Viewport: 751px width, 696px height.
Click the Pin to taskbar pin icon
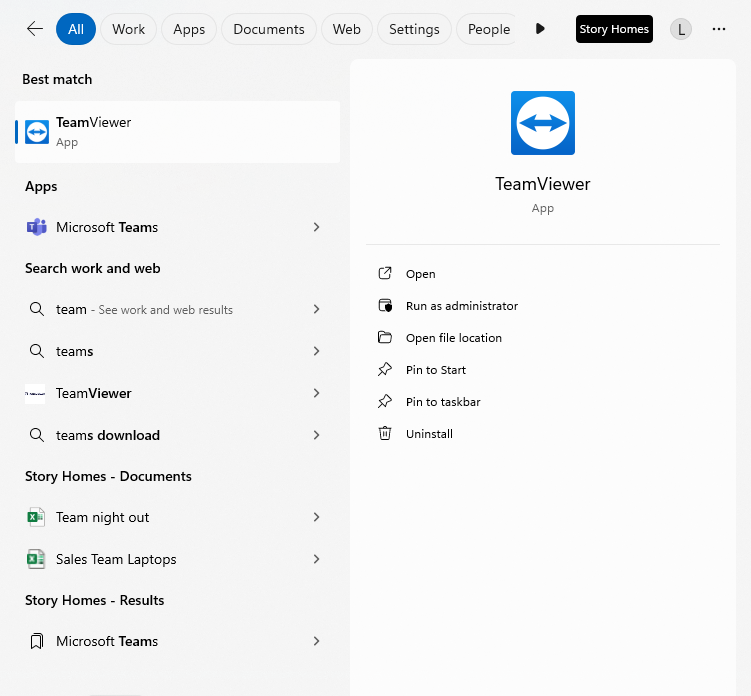click(x=385, y=401)
